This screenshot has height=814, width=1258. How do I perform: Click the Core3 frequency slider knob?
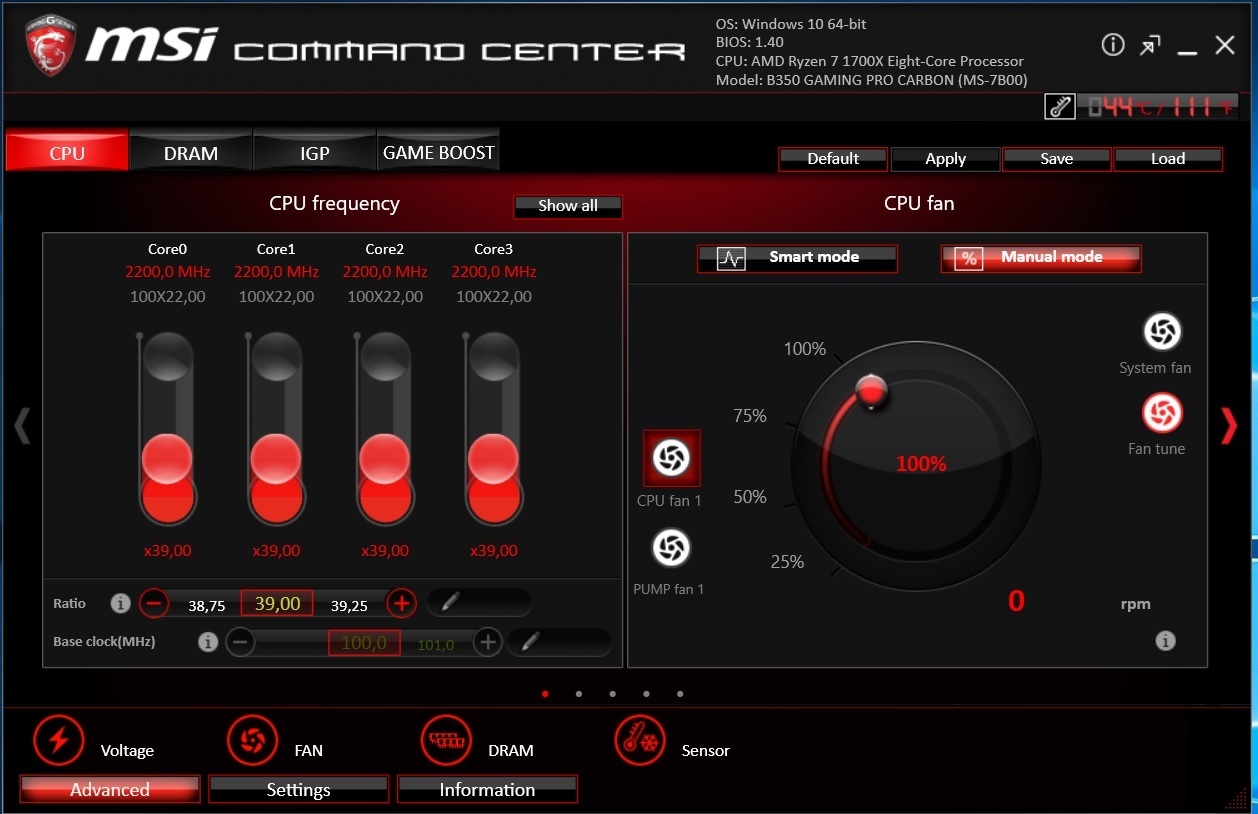(x=494, y=459)
